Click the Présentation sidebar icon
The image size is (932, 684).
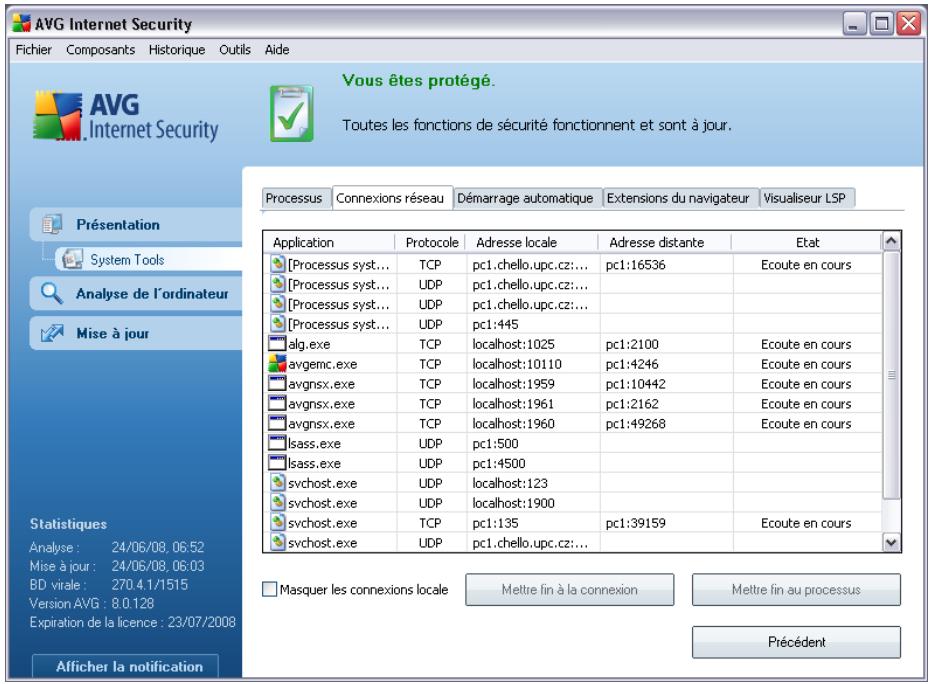pyautogui.click(x=52, y=224)
